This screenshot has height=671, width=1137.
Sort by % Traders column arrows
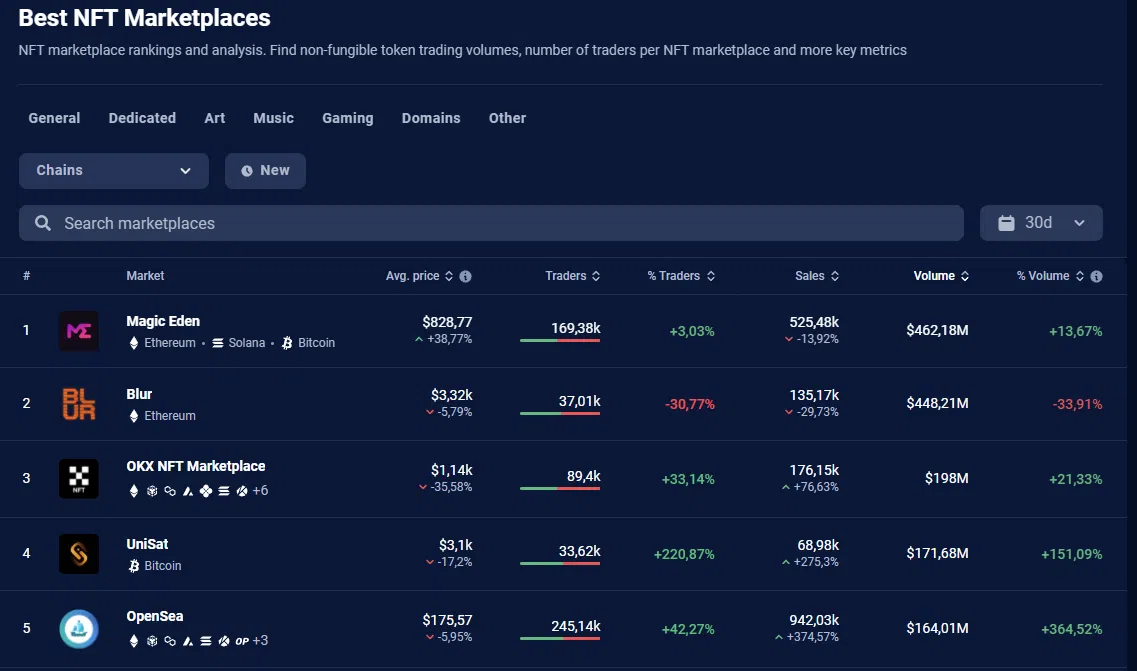point(711,276)
